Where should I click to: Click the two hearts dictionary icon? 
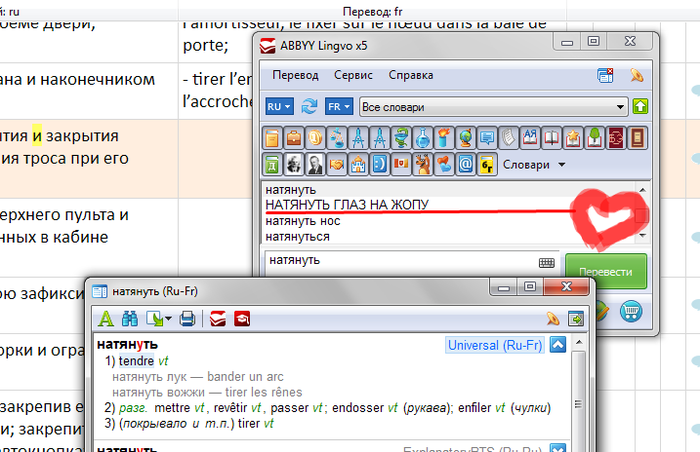pyautogui.click(x=444, y=165)
